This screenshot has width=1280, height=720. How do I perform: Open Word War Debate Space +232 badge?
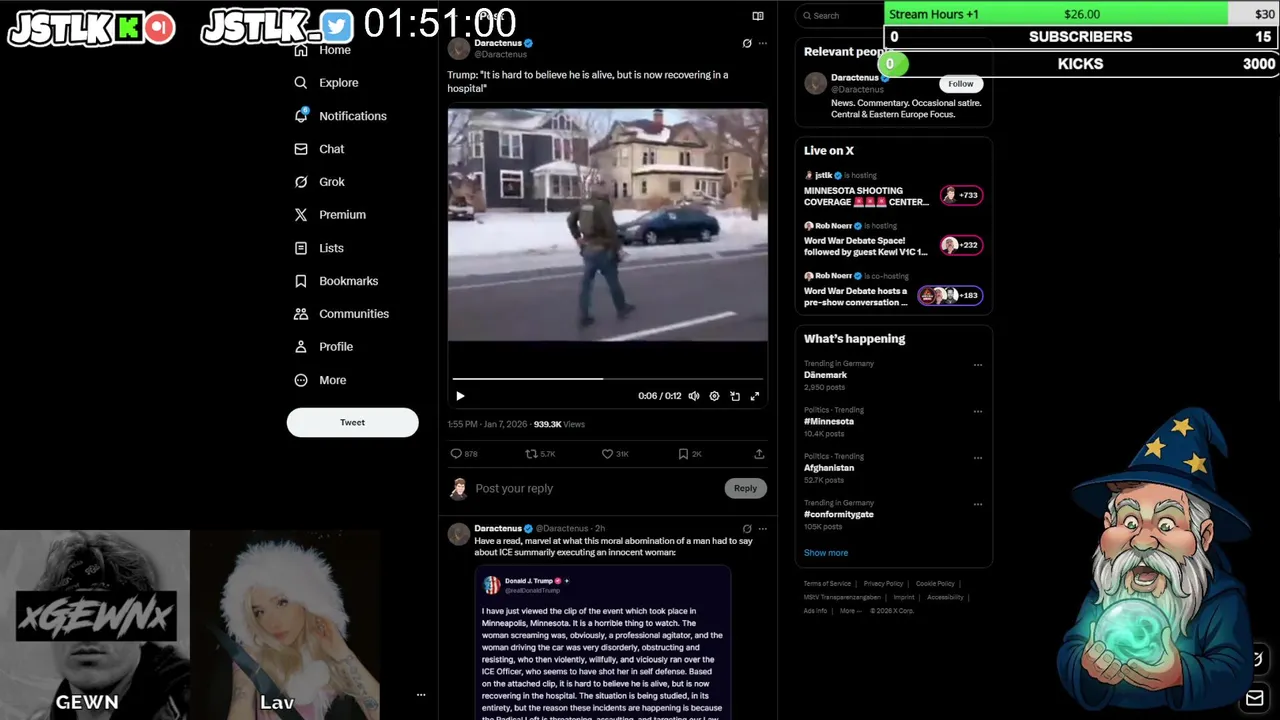pyautogui.click(x=961, y=245)
